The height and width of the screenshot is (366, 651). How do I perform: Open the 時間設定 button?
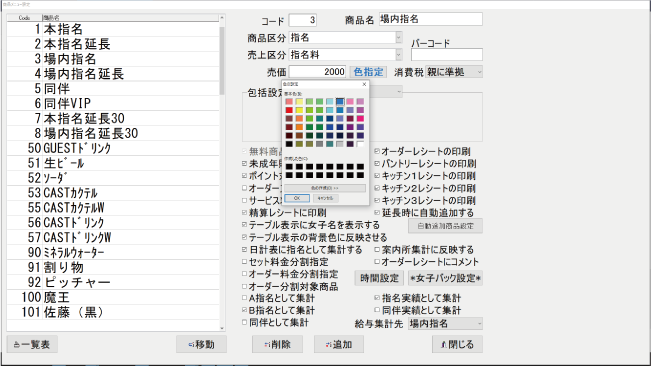pos(379,278)
